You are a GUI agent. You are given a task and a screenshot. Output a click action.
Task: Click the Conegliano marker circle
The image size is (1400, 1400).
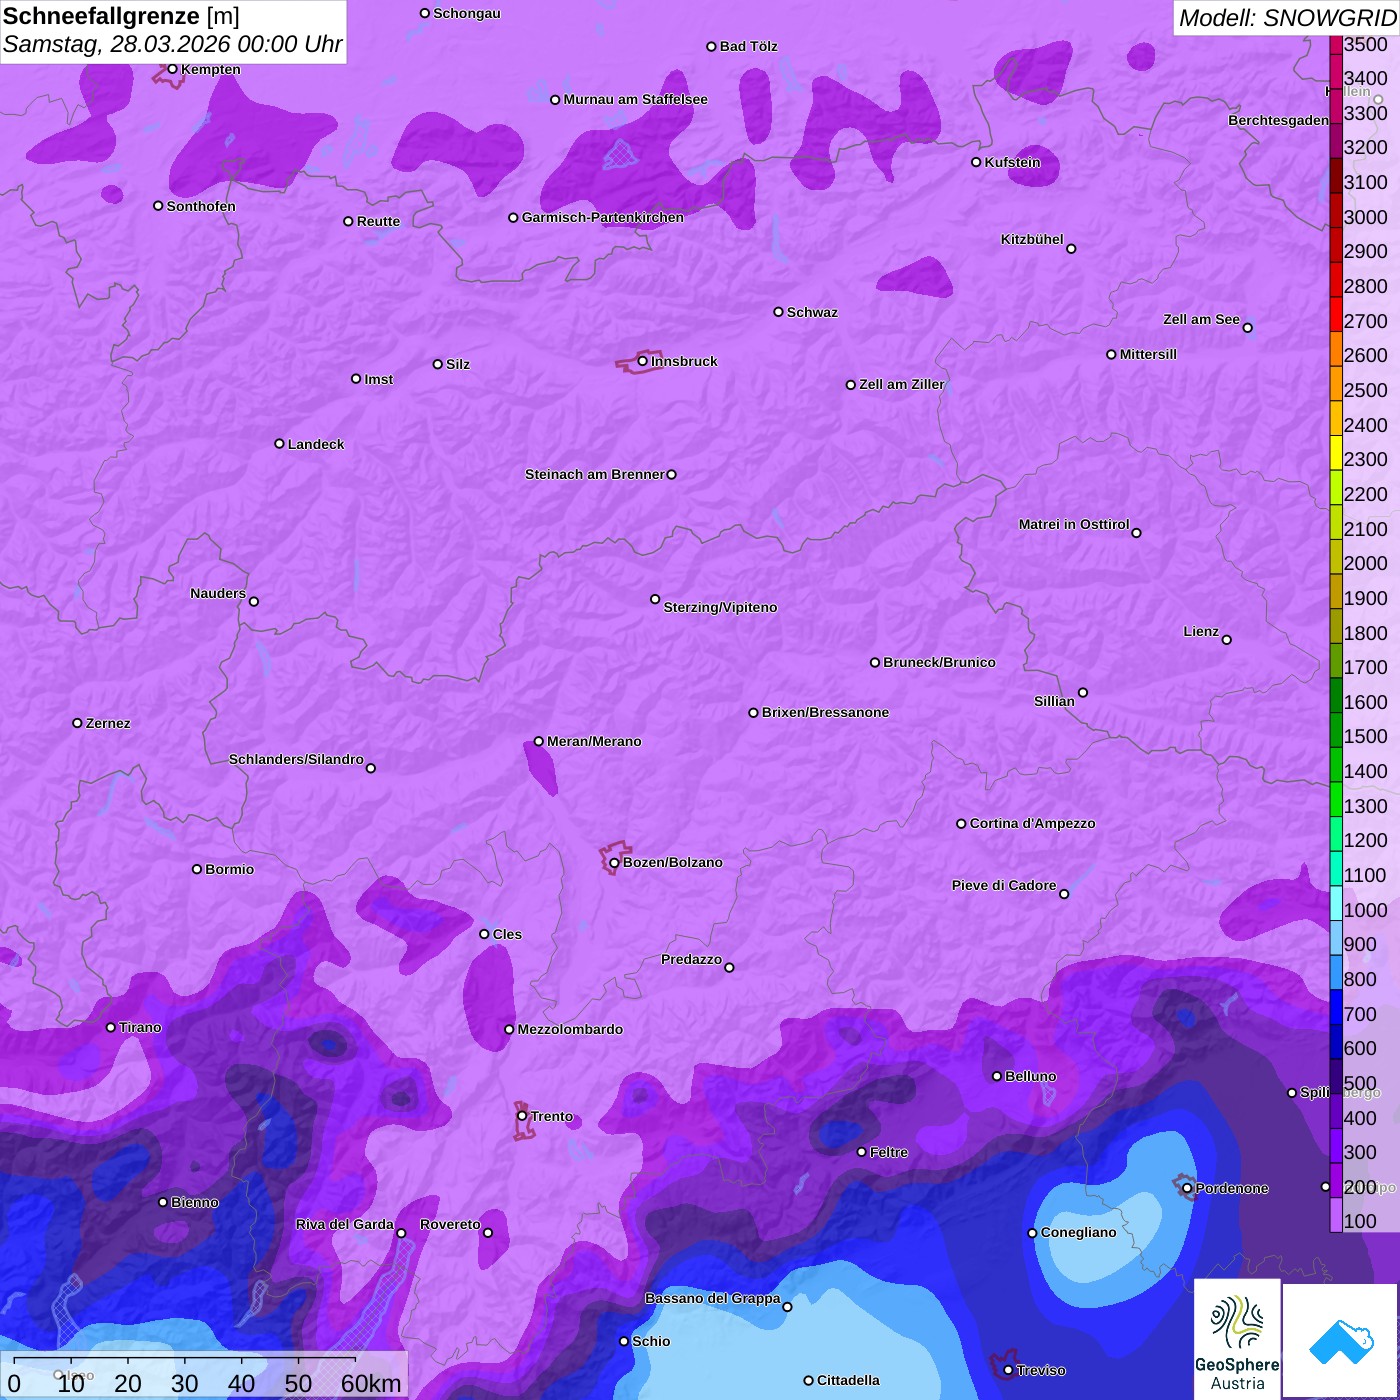click(1032, 1233)
